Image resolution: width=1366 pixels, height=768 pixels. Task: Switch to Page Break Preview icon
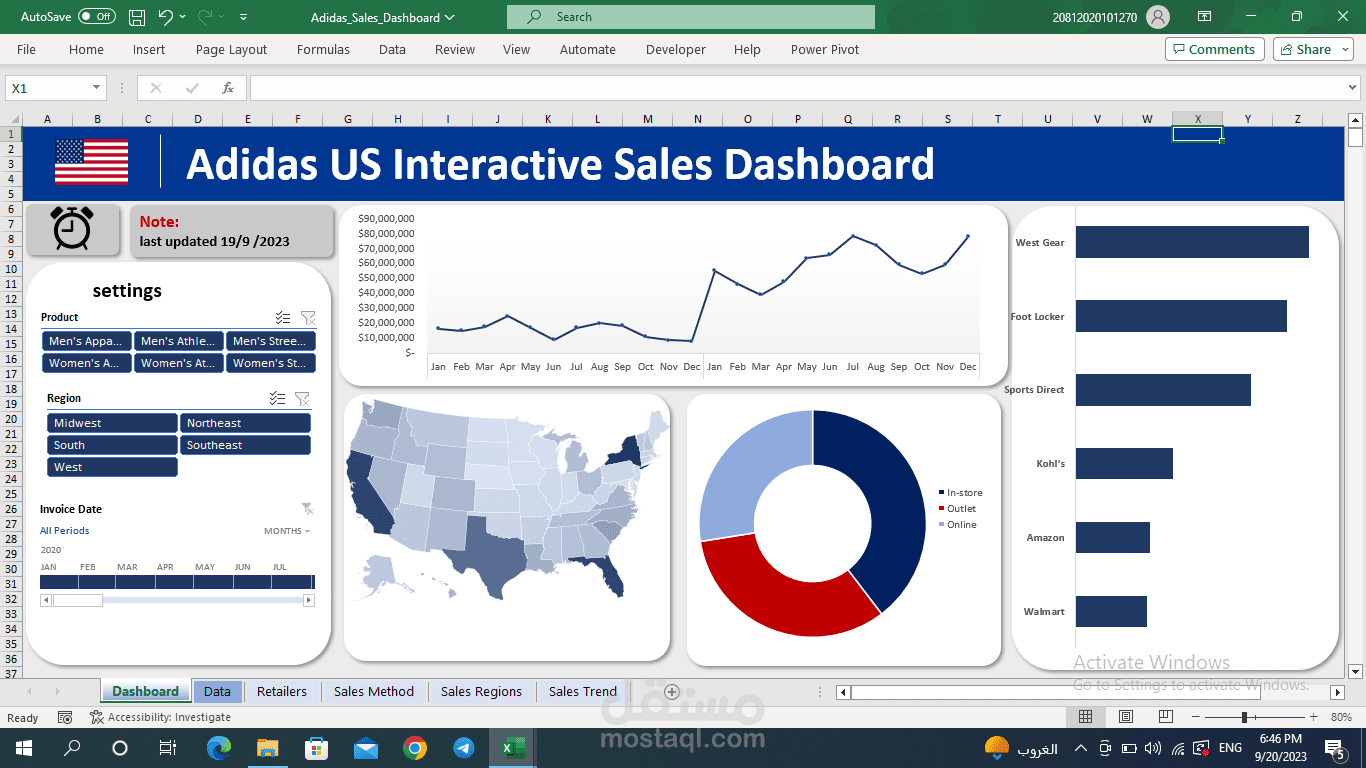click(1165, 717)
